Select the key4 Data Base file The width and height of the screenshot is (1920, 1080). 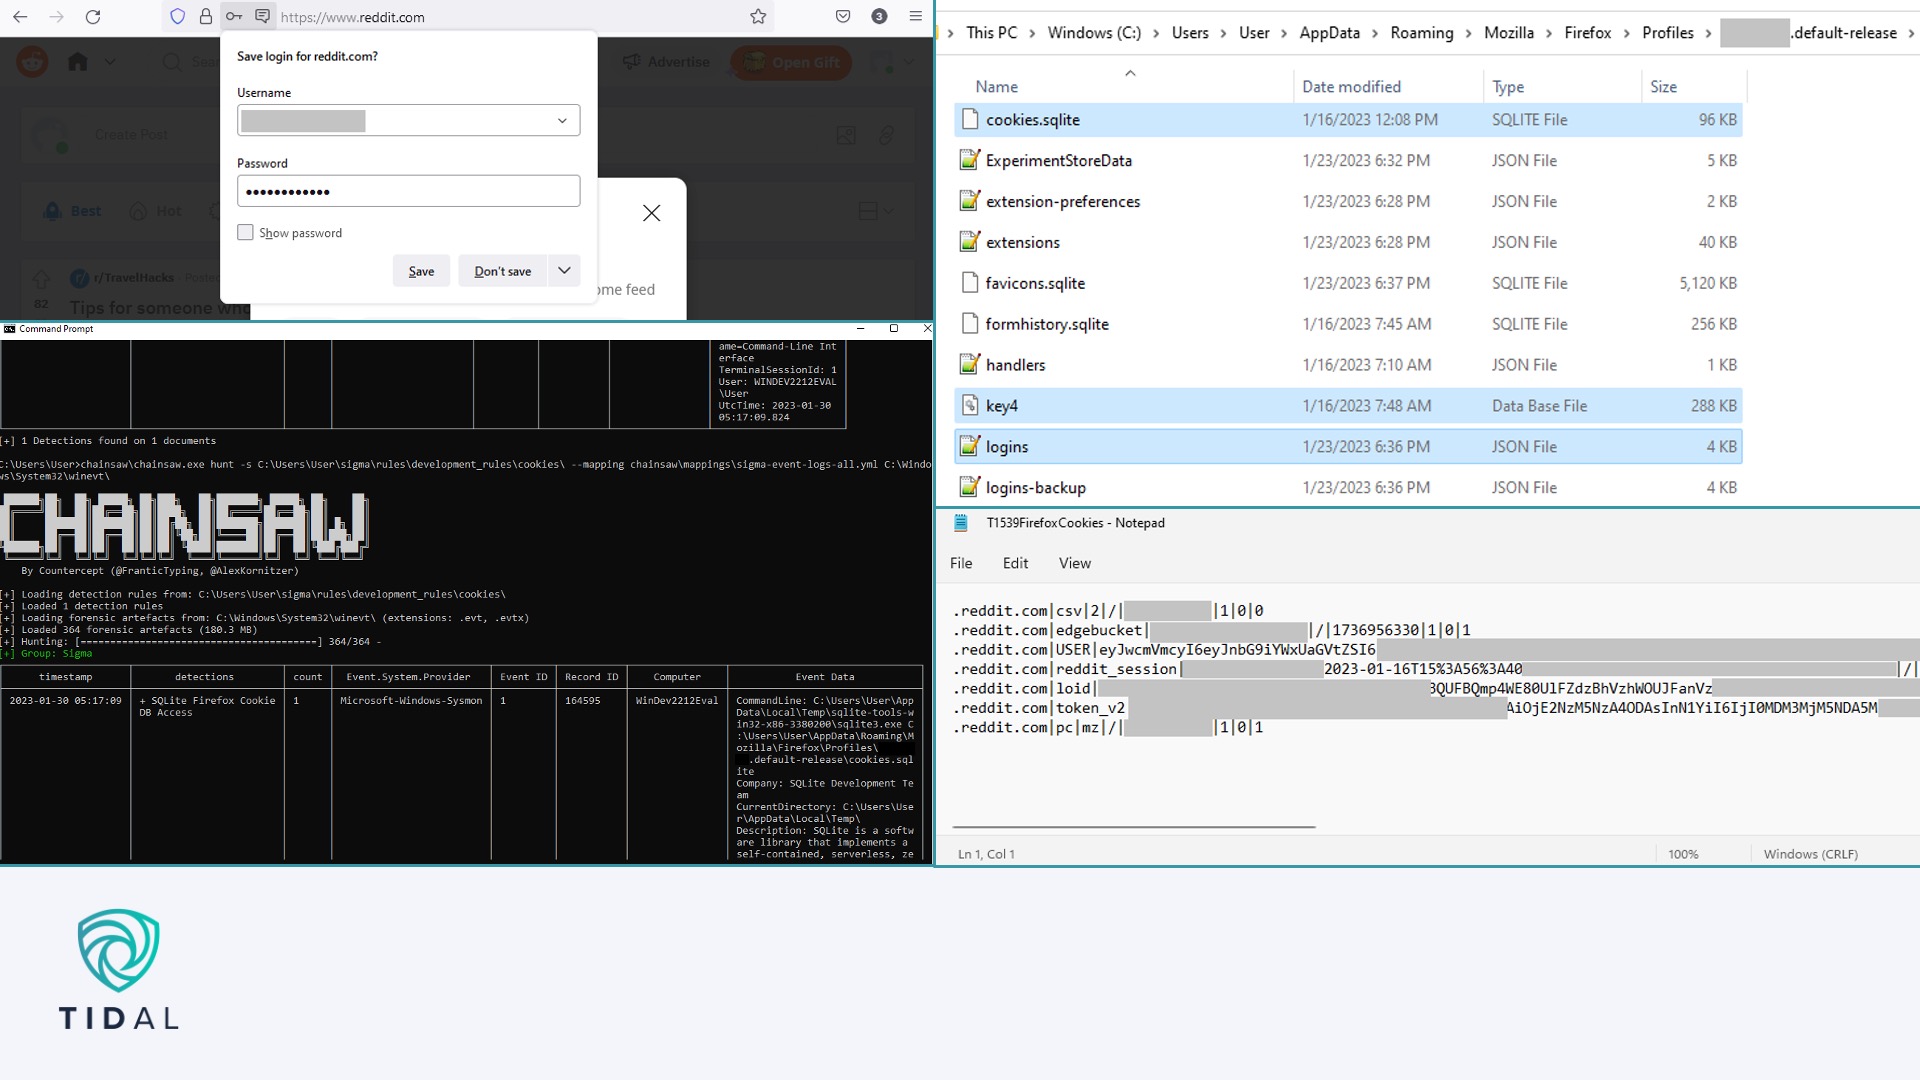pyautogui.click(x=1001, y=406)
